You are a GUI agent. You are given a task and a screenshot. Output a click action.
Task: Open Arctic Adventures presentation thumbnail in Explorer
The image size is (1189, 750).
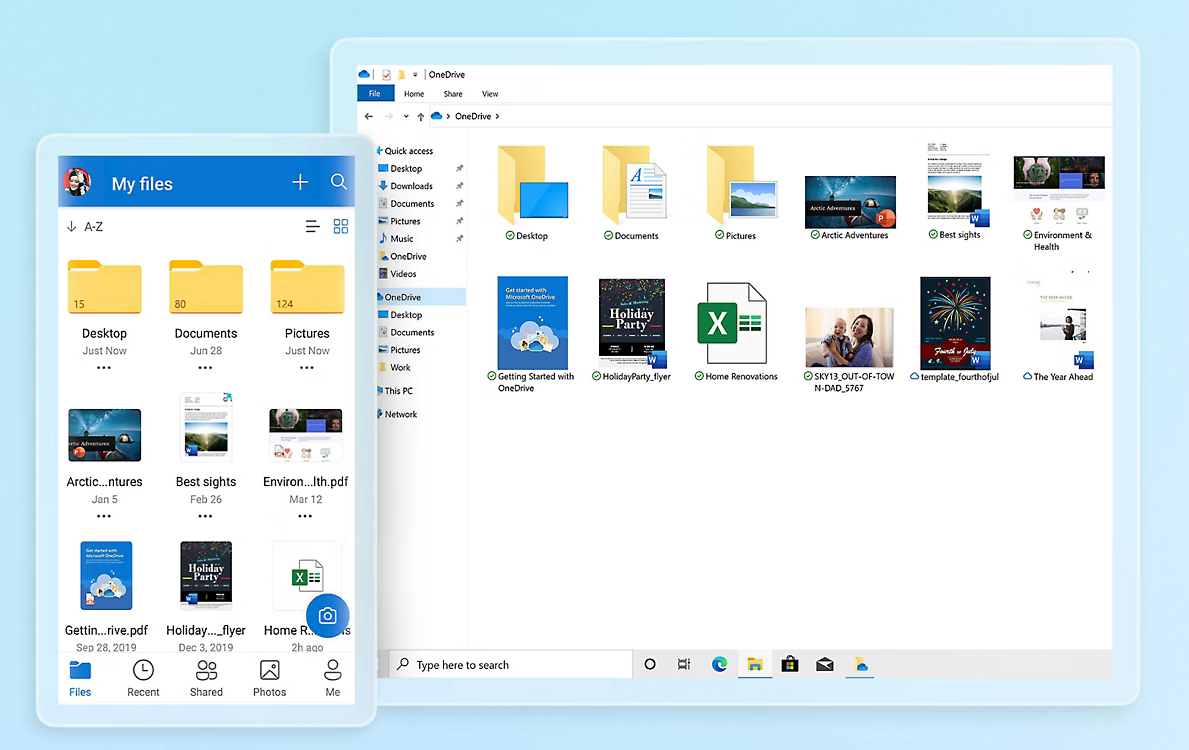pyautogui.click(x=849, y=202)
